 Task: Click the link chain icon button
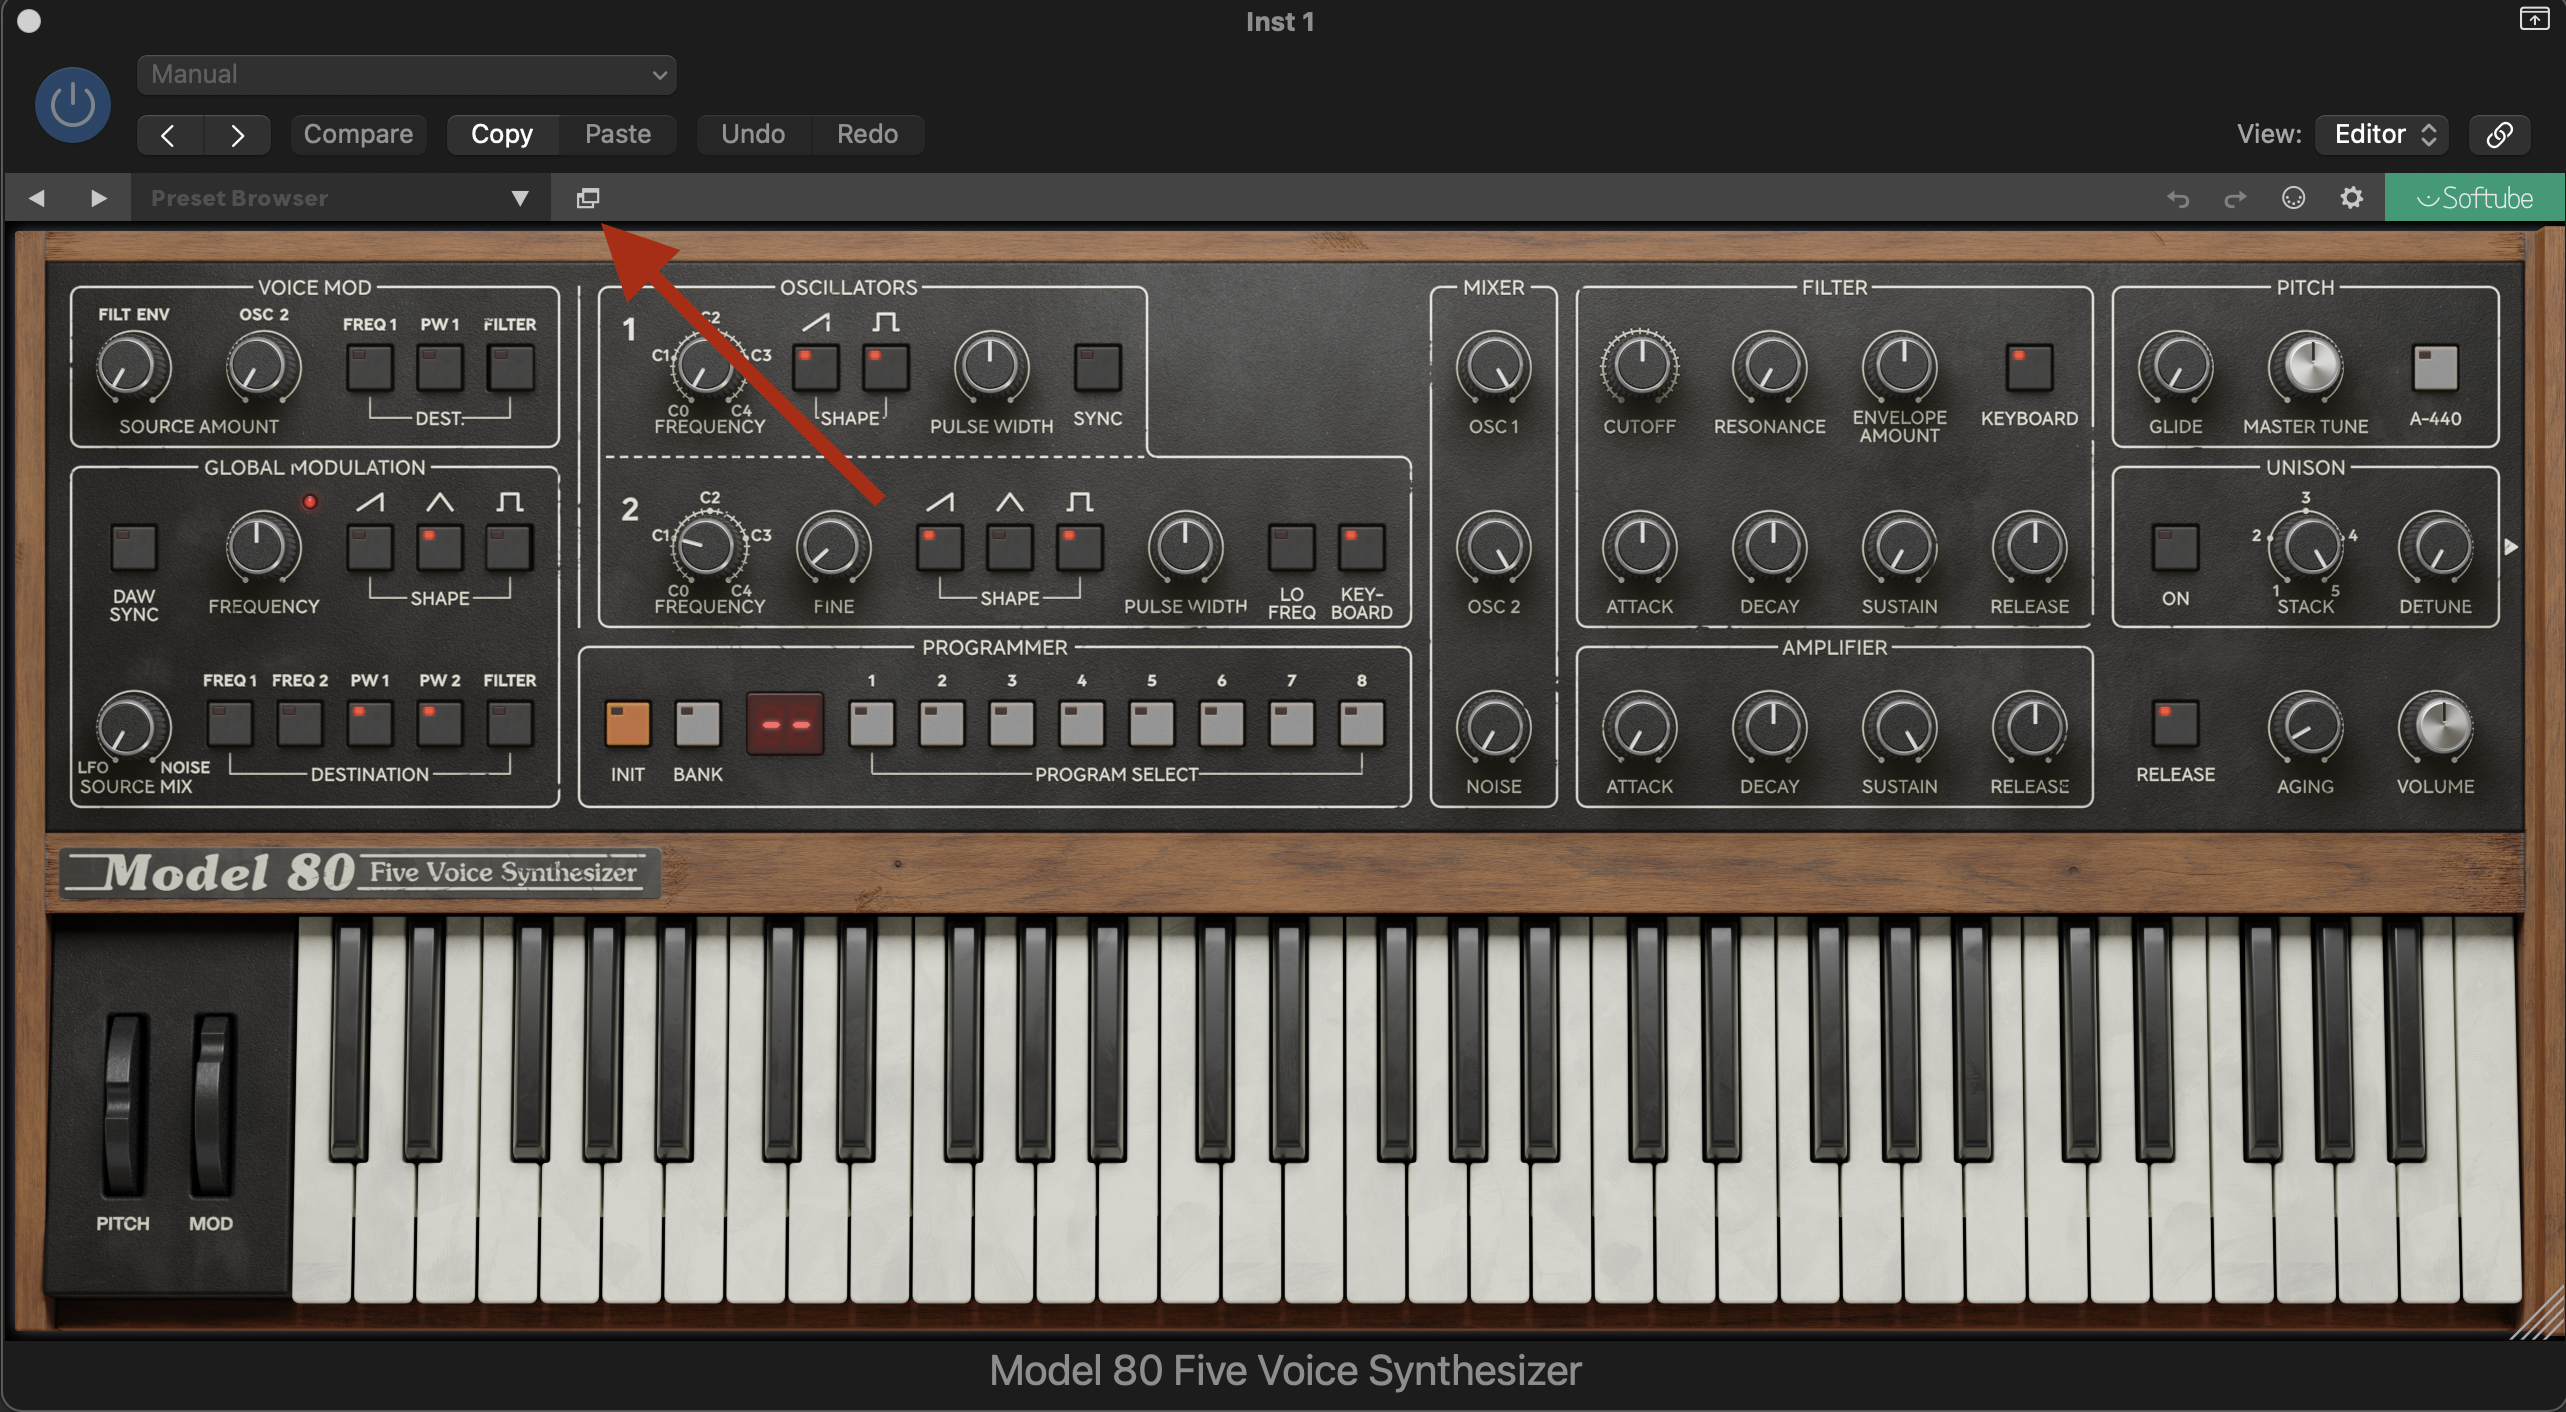pos(2500,134)
